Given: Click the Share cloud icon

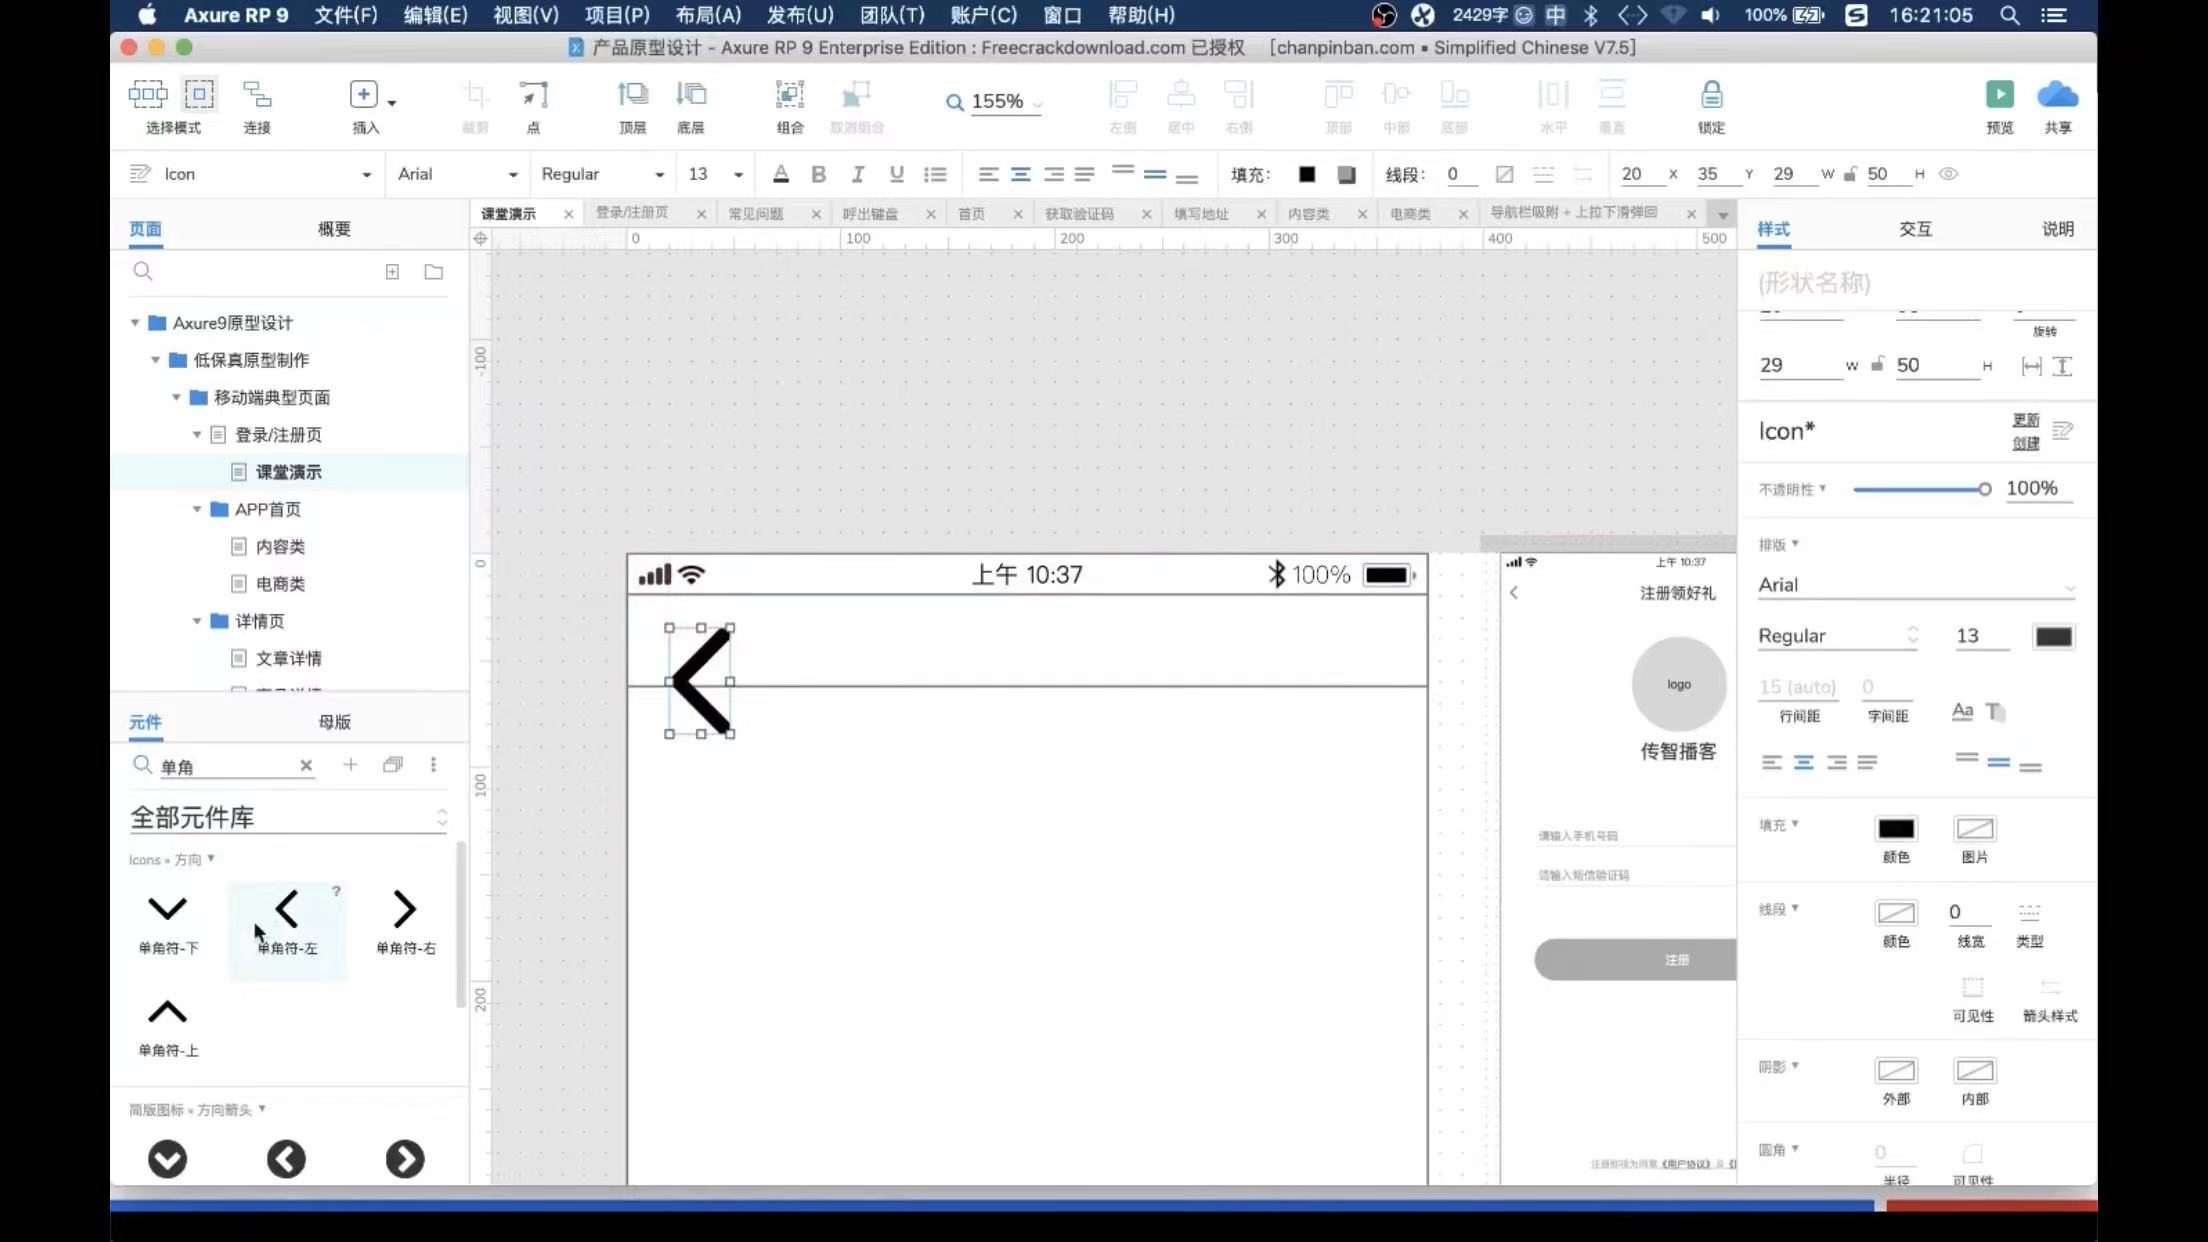Looking at the screenshot, I should tap(2057, 95).
